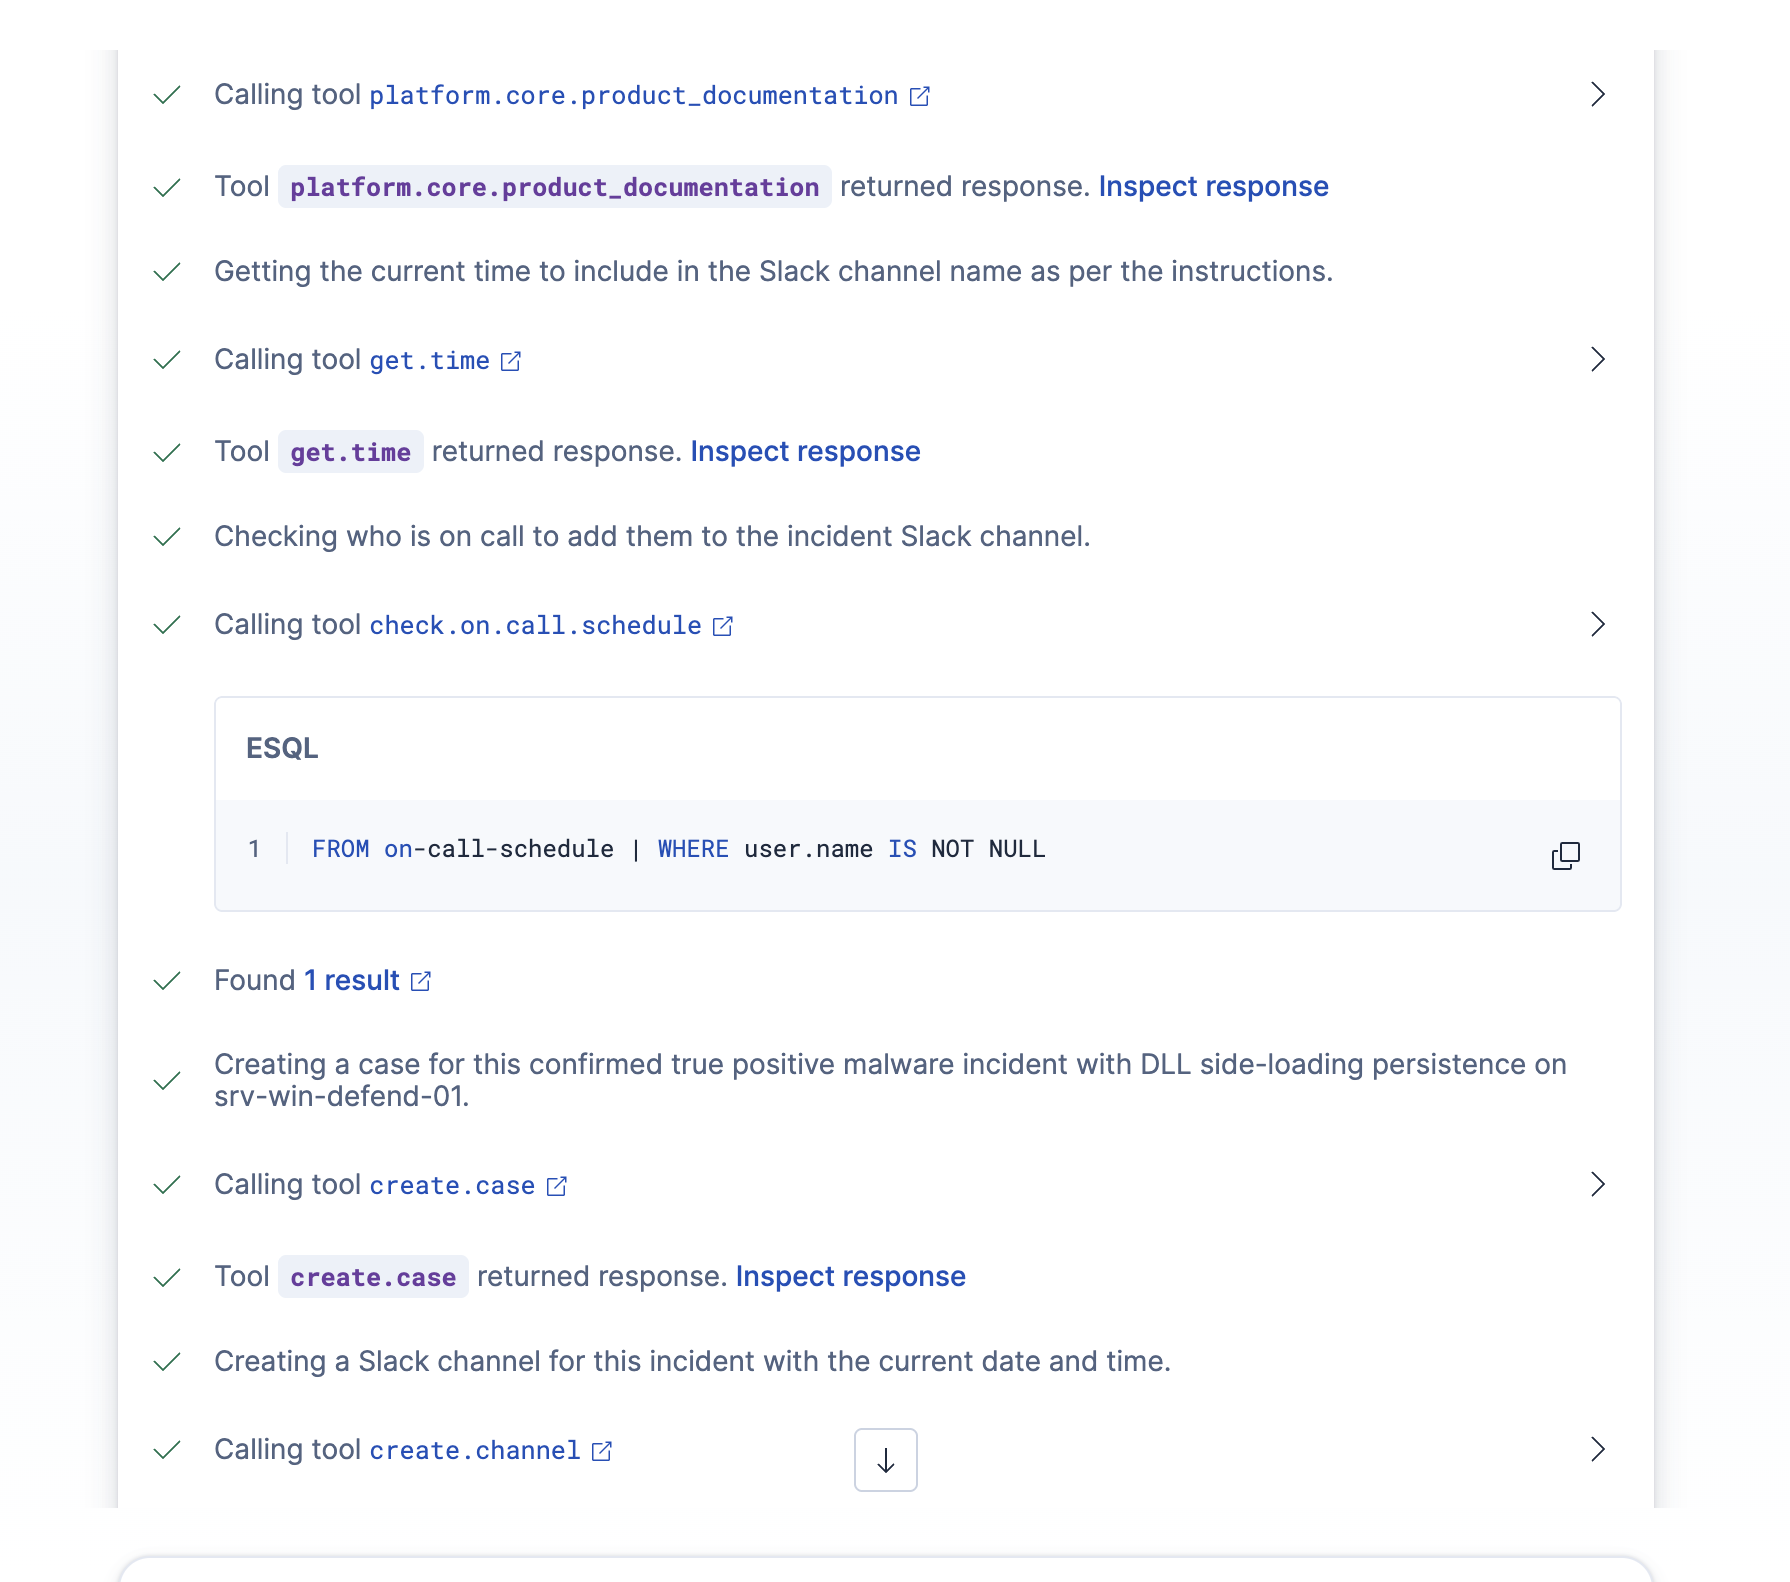
Task: Inspect response of the get.time tool
Action: 805,452
